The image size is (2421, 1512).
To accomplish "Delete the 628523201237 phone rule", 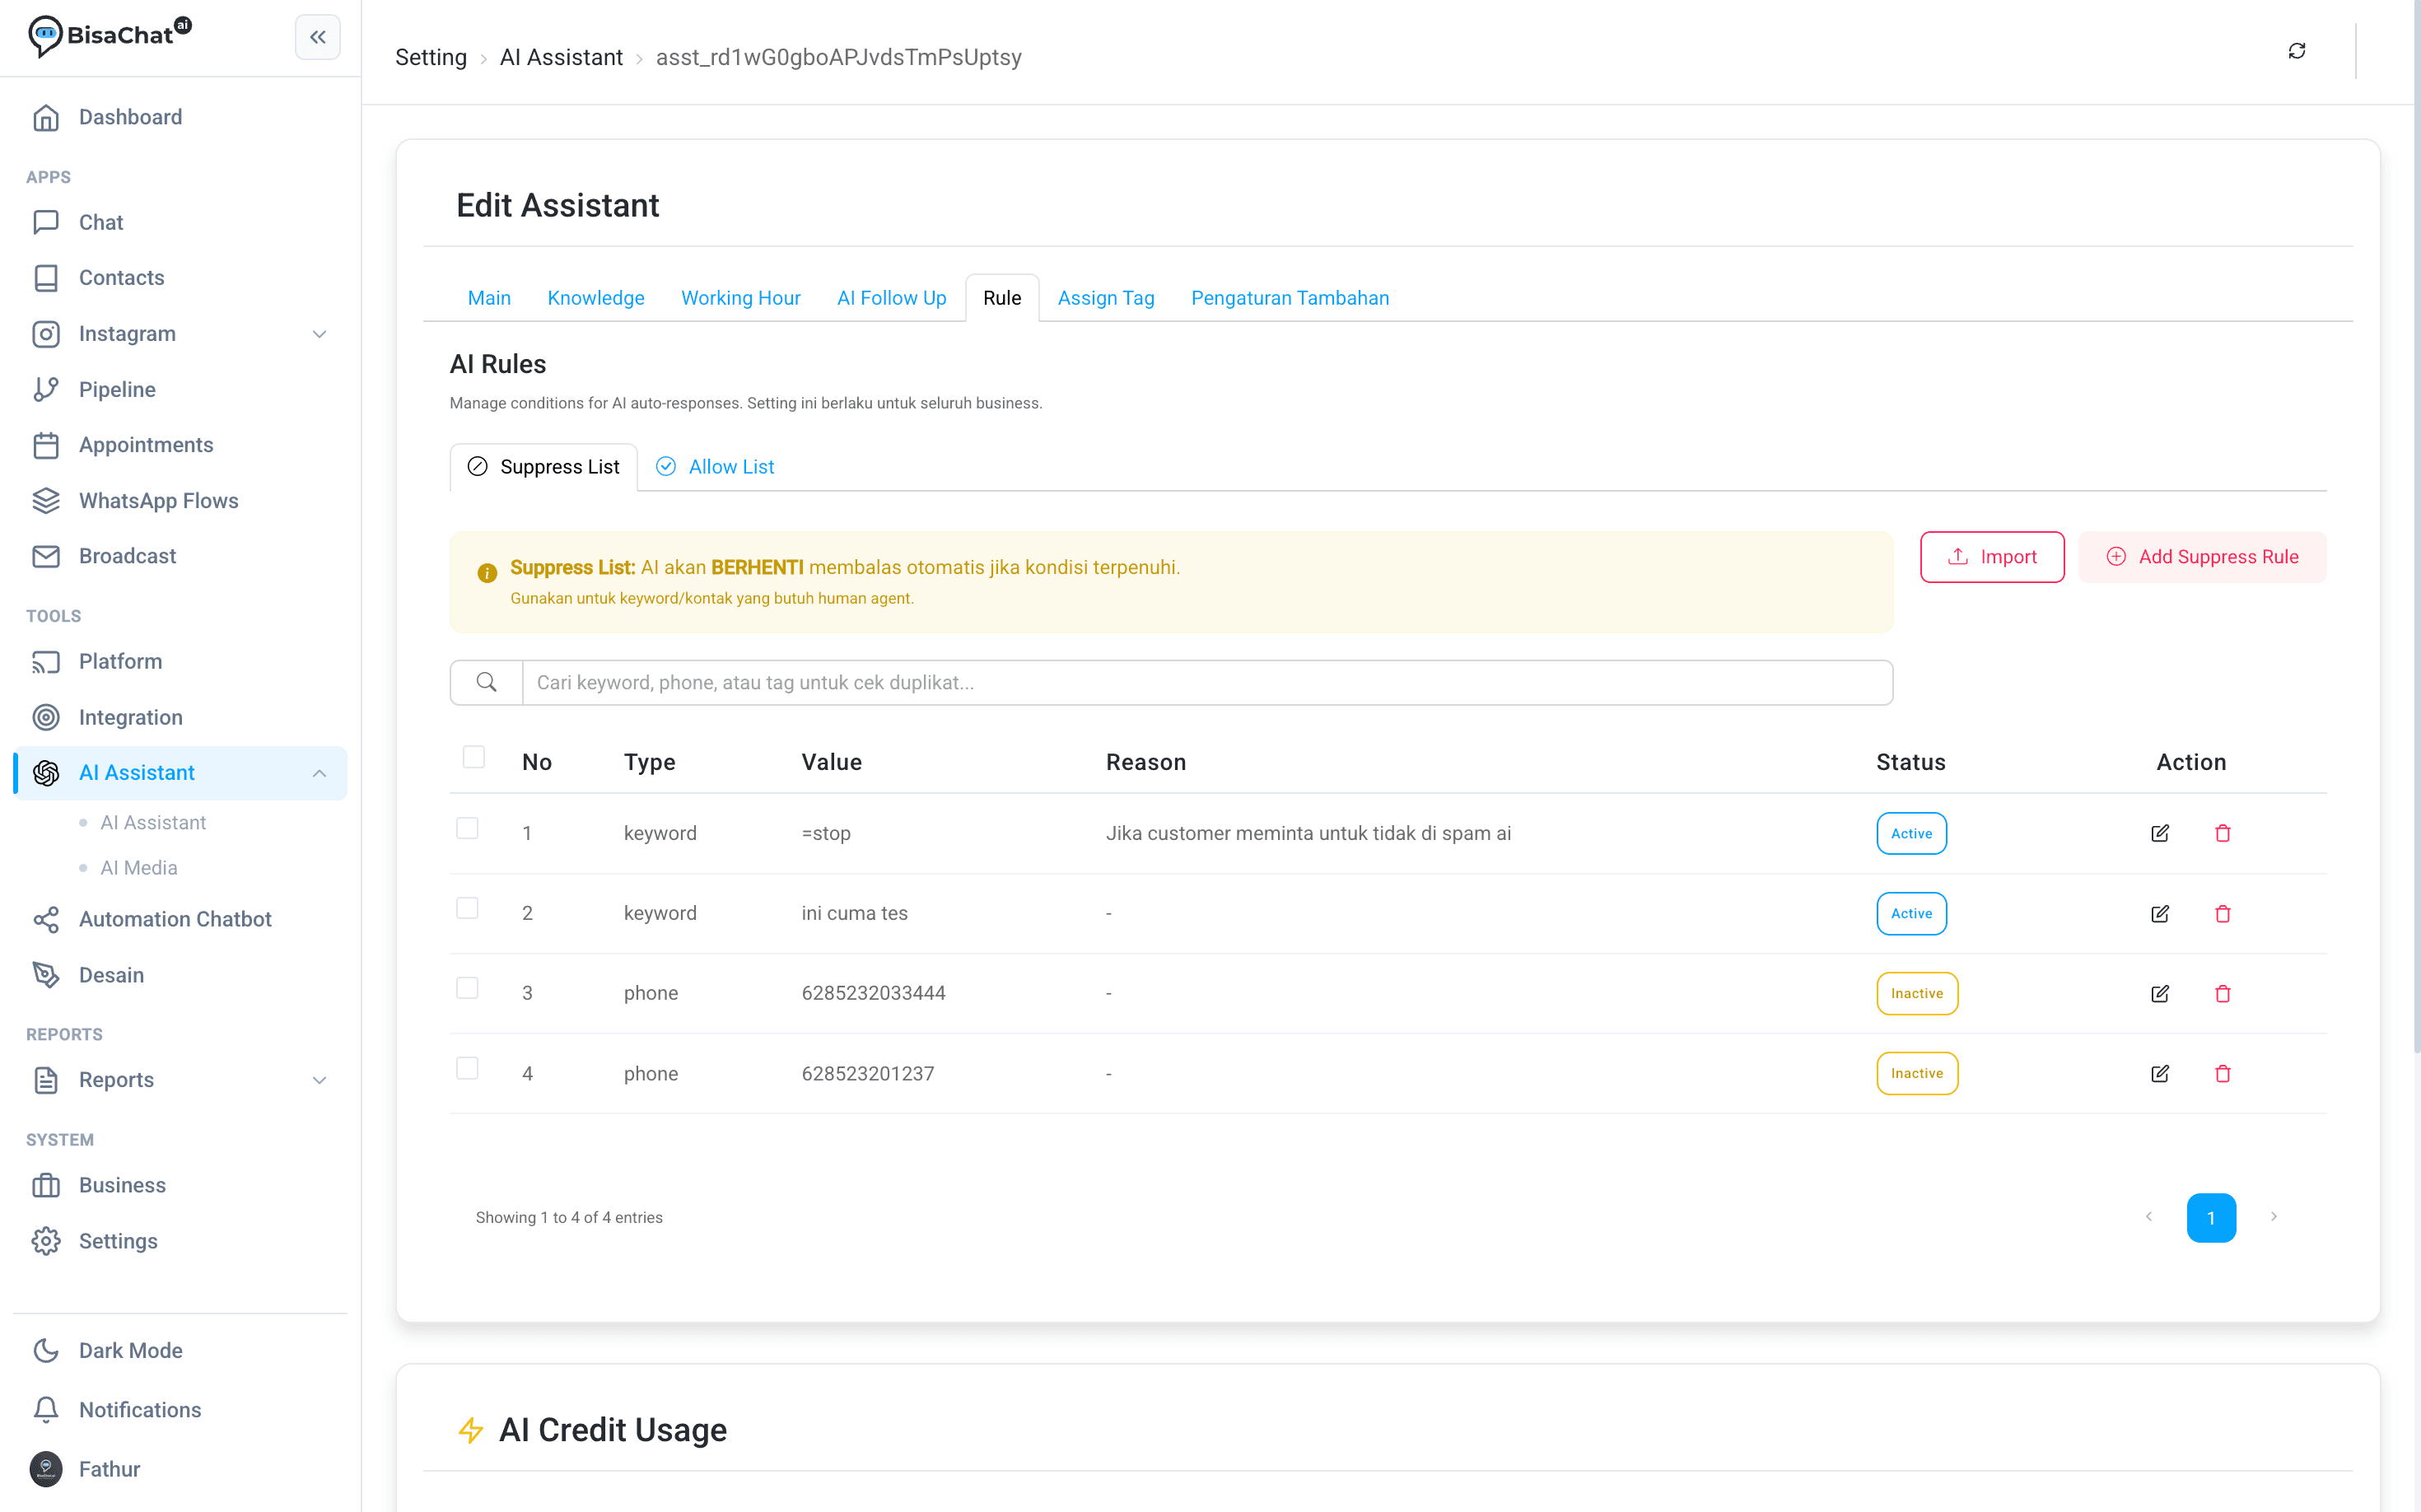I will point(2222,1073).
